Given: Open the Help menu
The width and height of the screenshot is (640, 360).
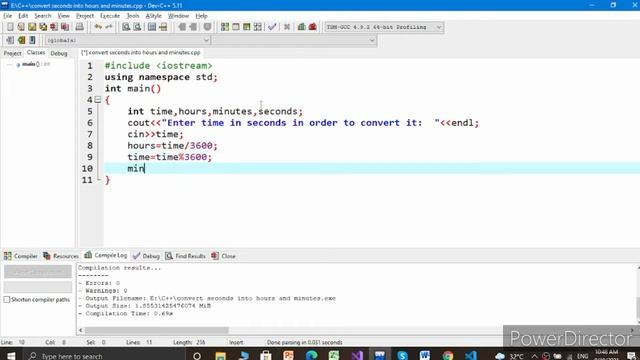Looking at the screenshot, I should click(x=201, y=16).
